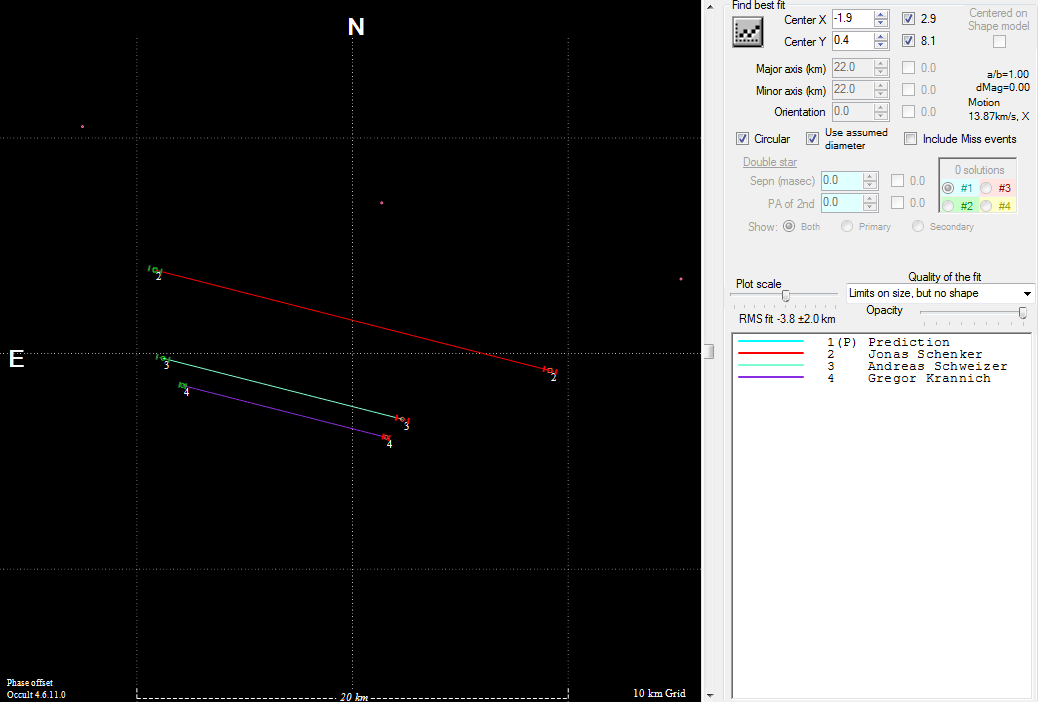Image resolution: width=1038 pixels, height=702 pixels.
Task: Click the 0 solutions label
Action: pyautogui.click(x=979, y=170)
